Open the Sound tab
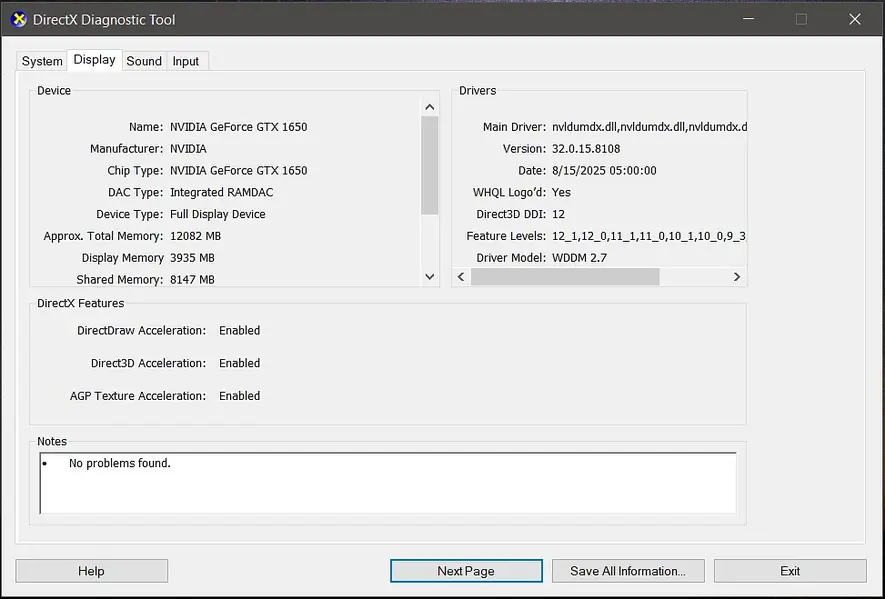 pyautogui.click(x=144, y=61)
